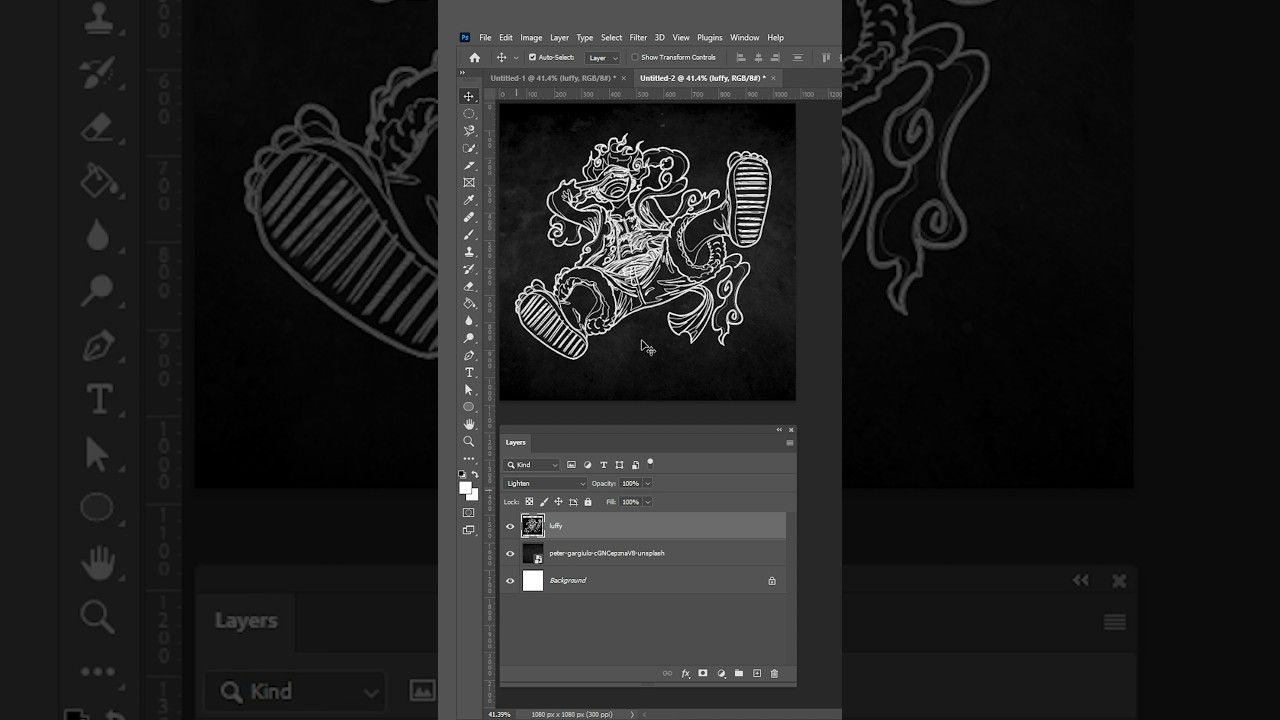Viewport: 1280px width, 720px height.
Task: Select the Frame tool
Action: click(x=469, y=183)
